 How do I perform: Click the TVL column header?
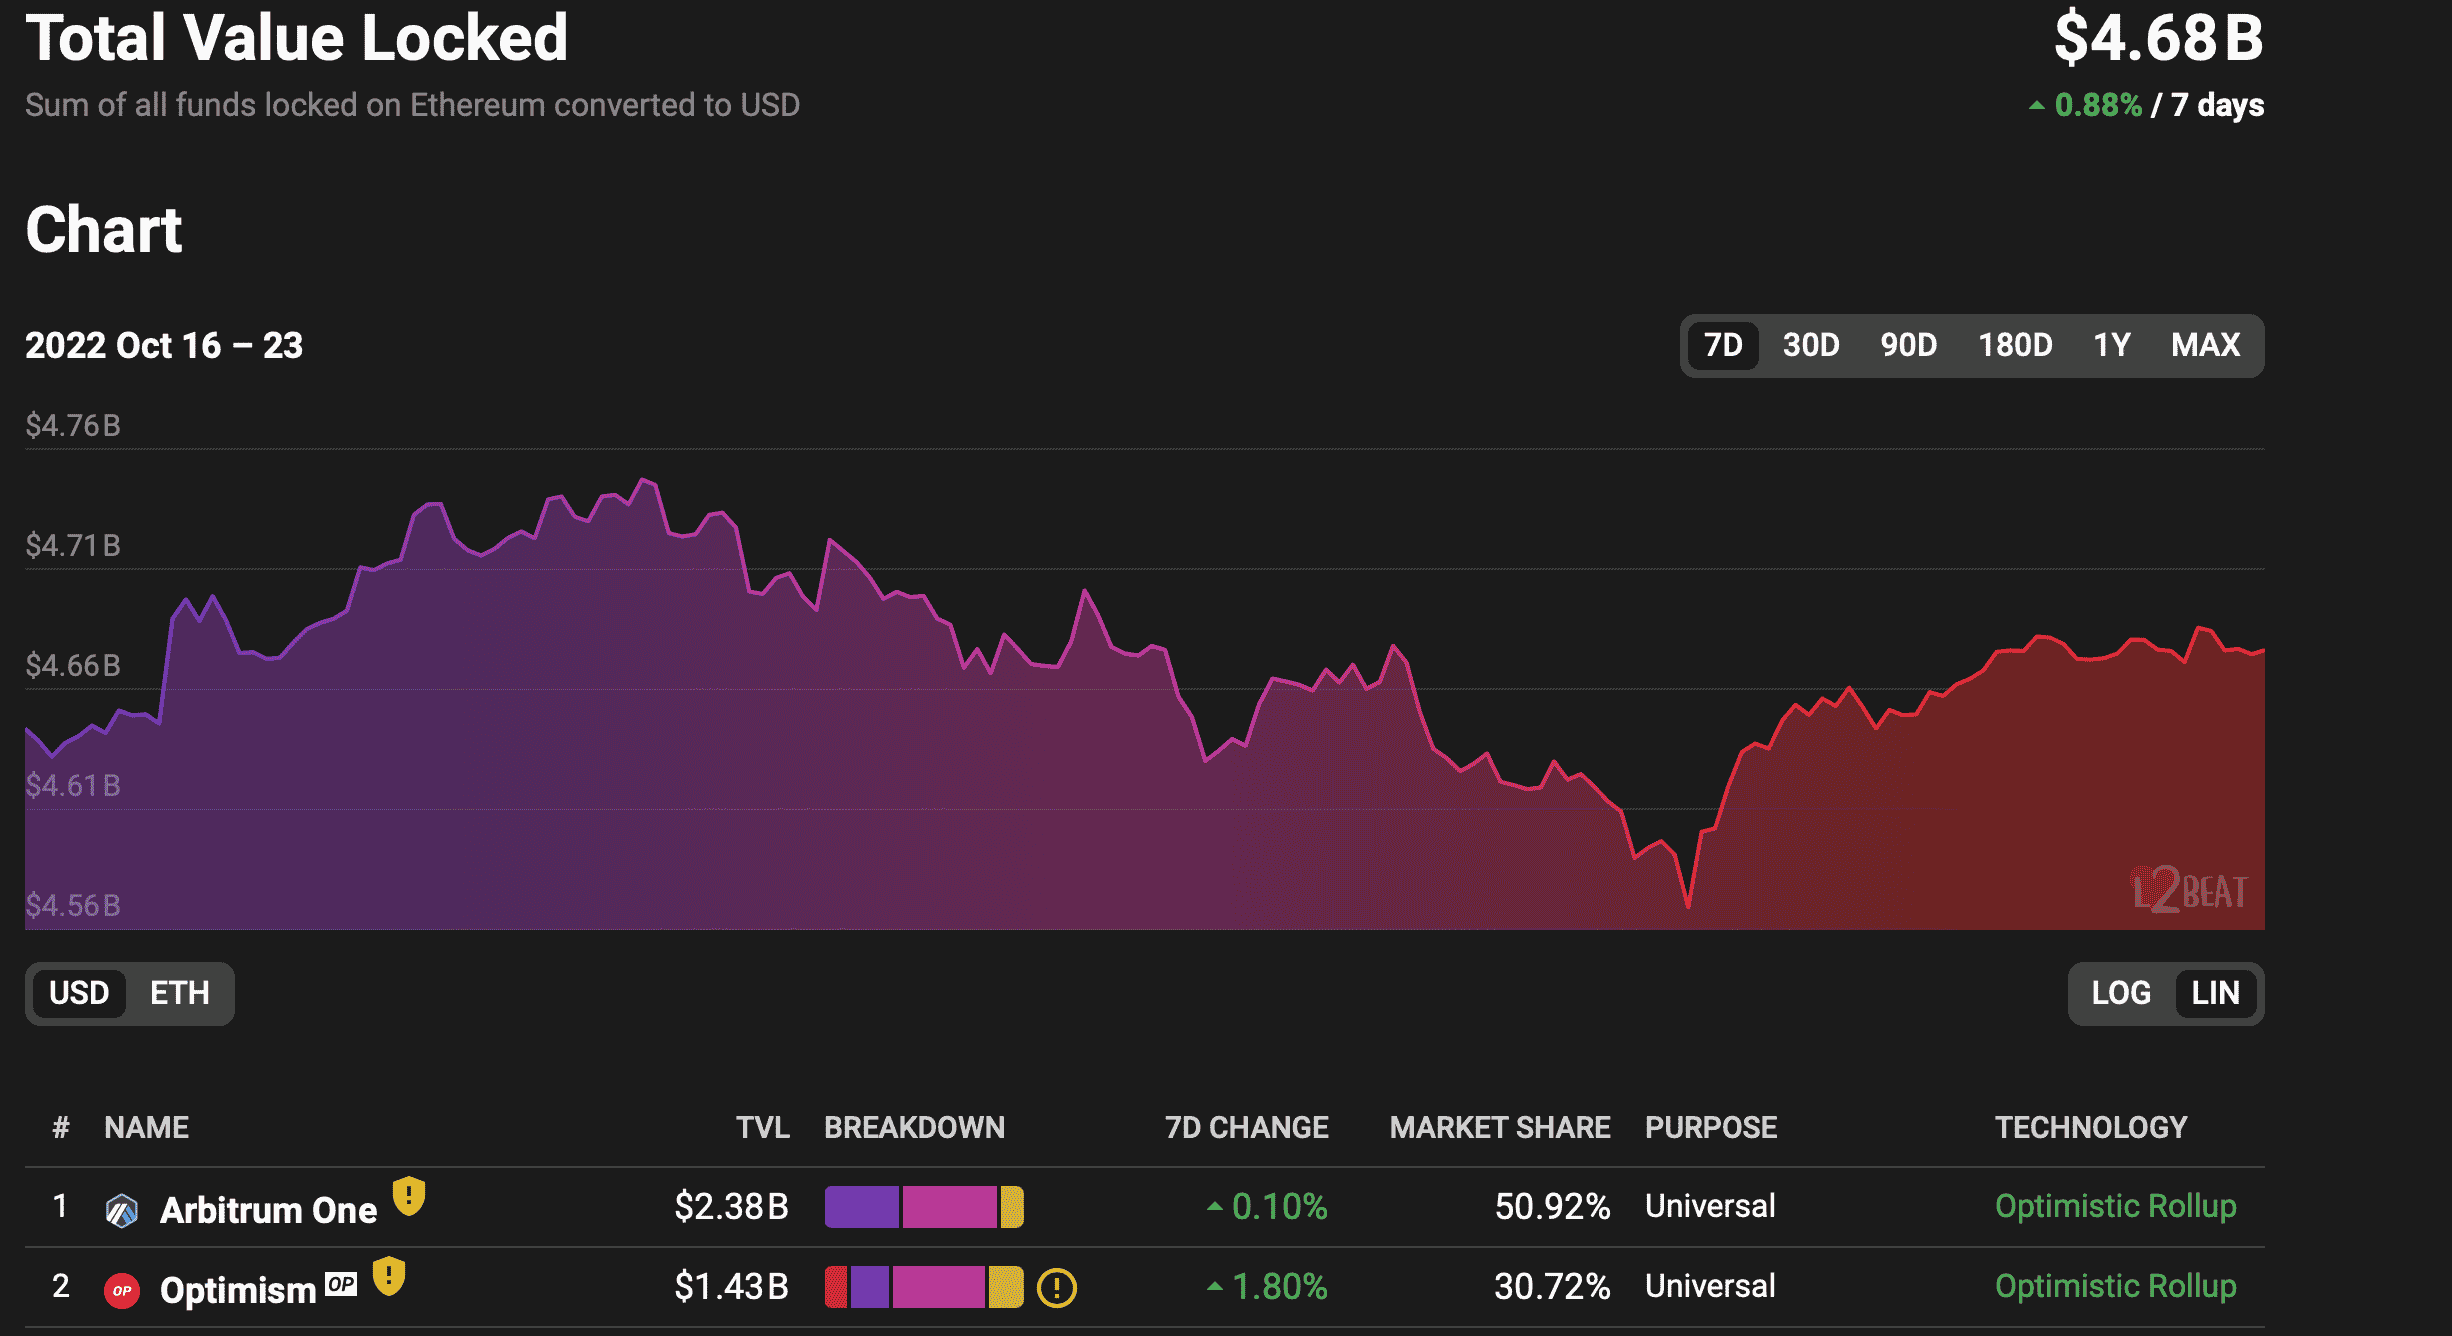(x=763, y=1128)
